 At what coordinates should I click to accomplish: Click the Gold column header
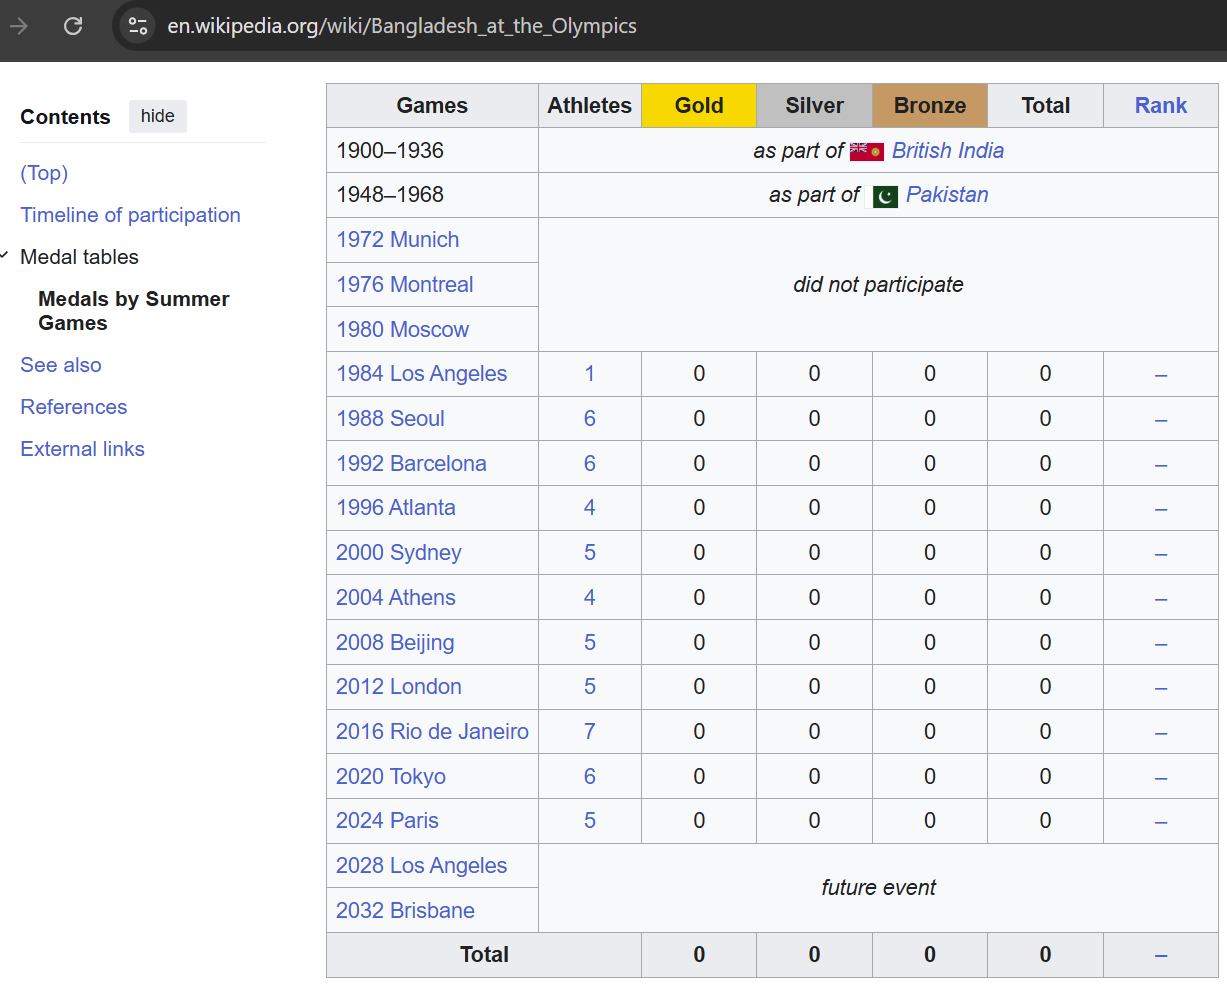pos(699,105)
